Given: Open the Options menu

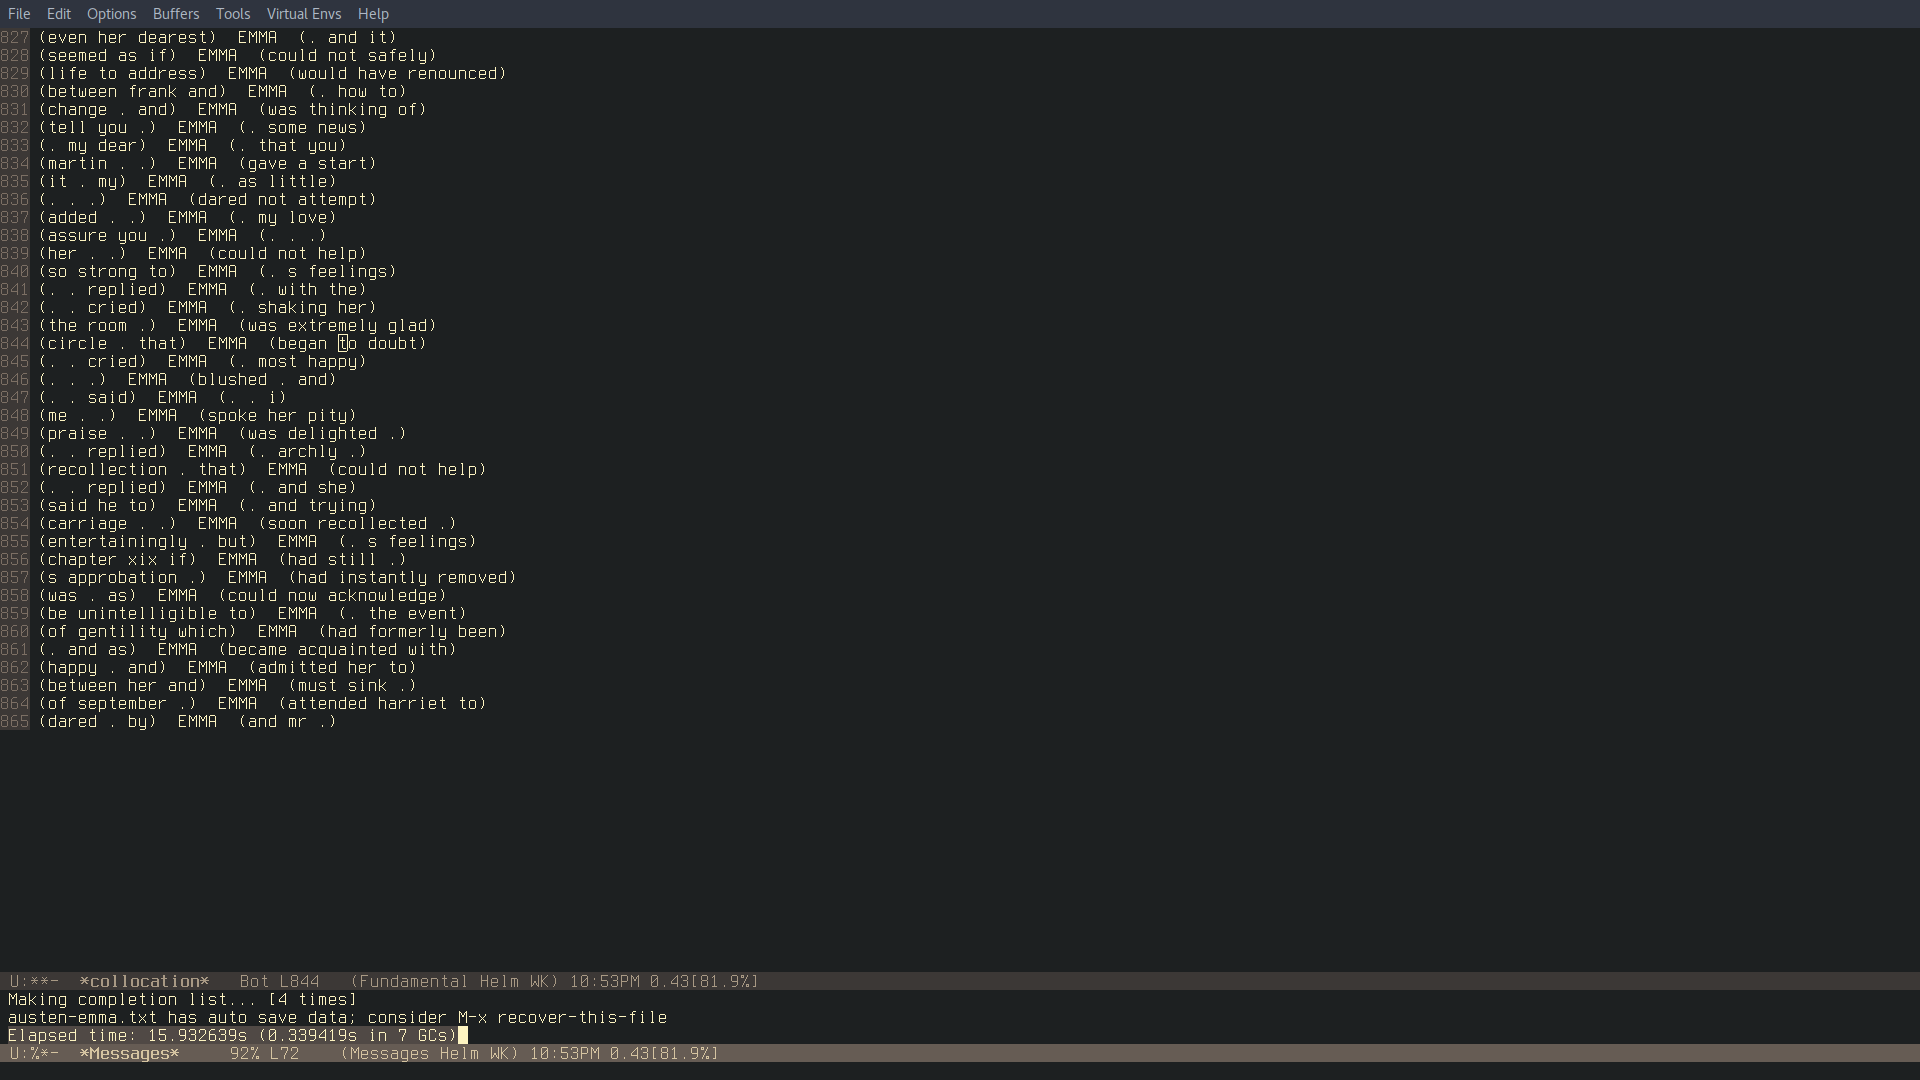Looking at the screenshot, I should [111, 14].
